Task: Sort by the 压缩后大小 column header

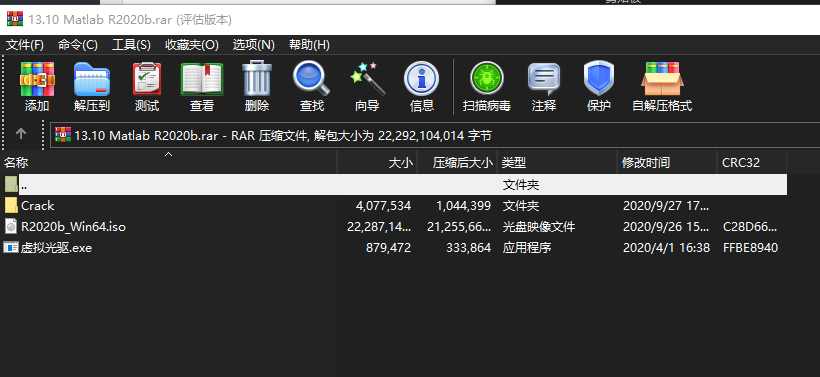Action: 457,163
